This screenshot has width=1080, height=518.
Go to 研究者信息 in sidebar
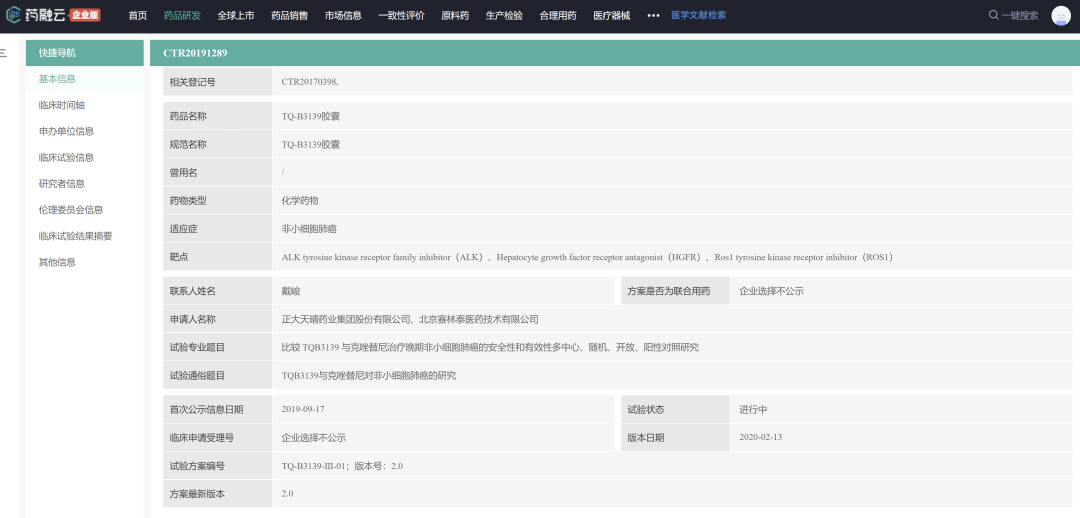tap(62, 183)
